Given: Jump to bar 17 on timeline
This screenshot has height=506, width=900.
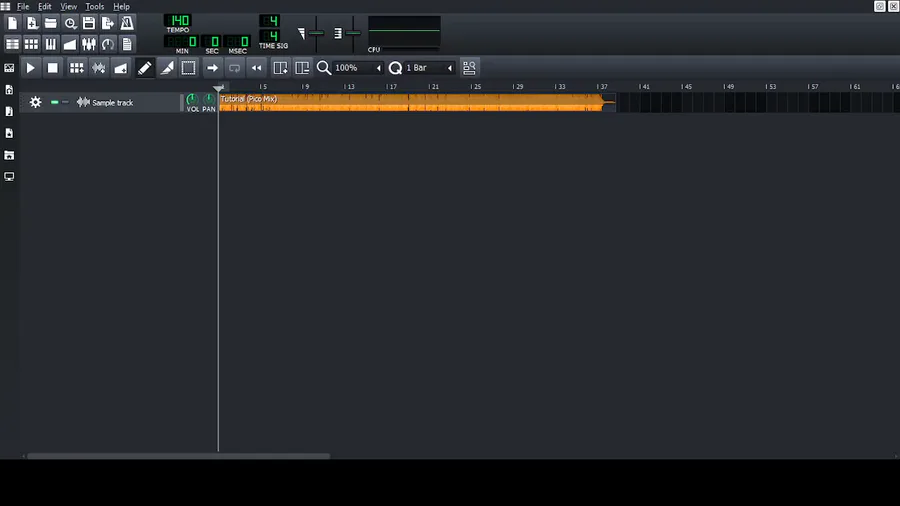Looking at the screenshot, I should point(391,87).
